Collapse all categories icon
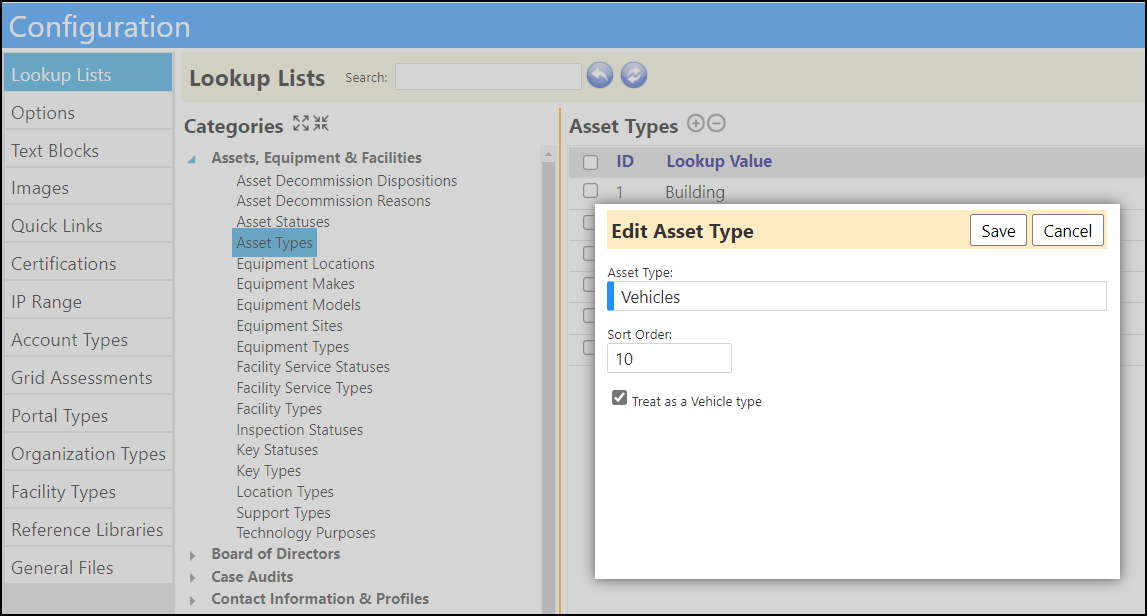1147x616 pixels. pyautogui.click(x=321, y=124)
